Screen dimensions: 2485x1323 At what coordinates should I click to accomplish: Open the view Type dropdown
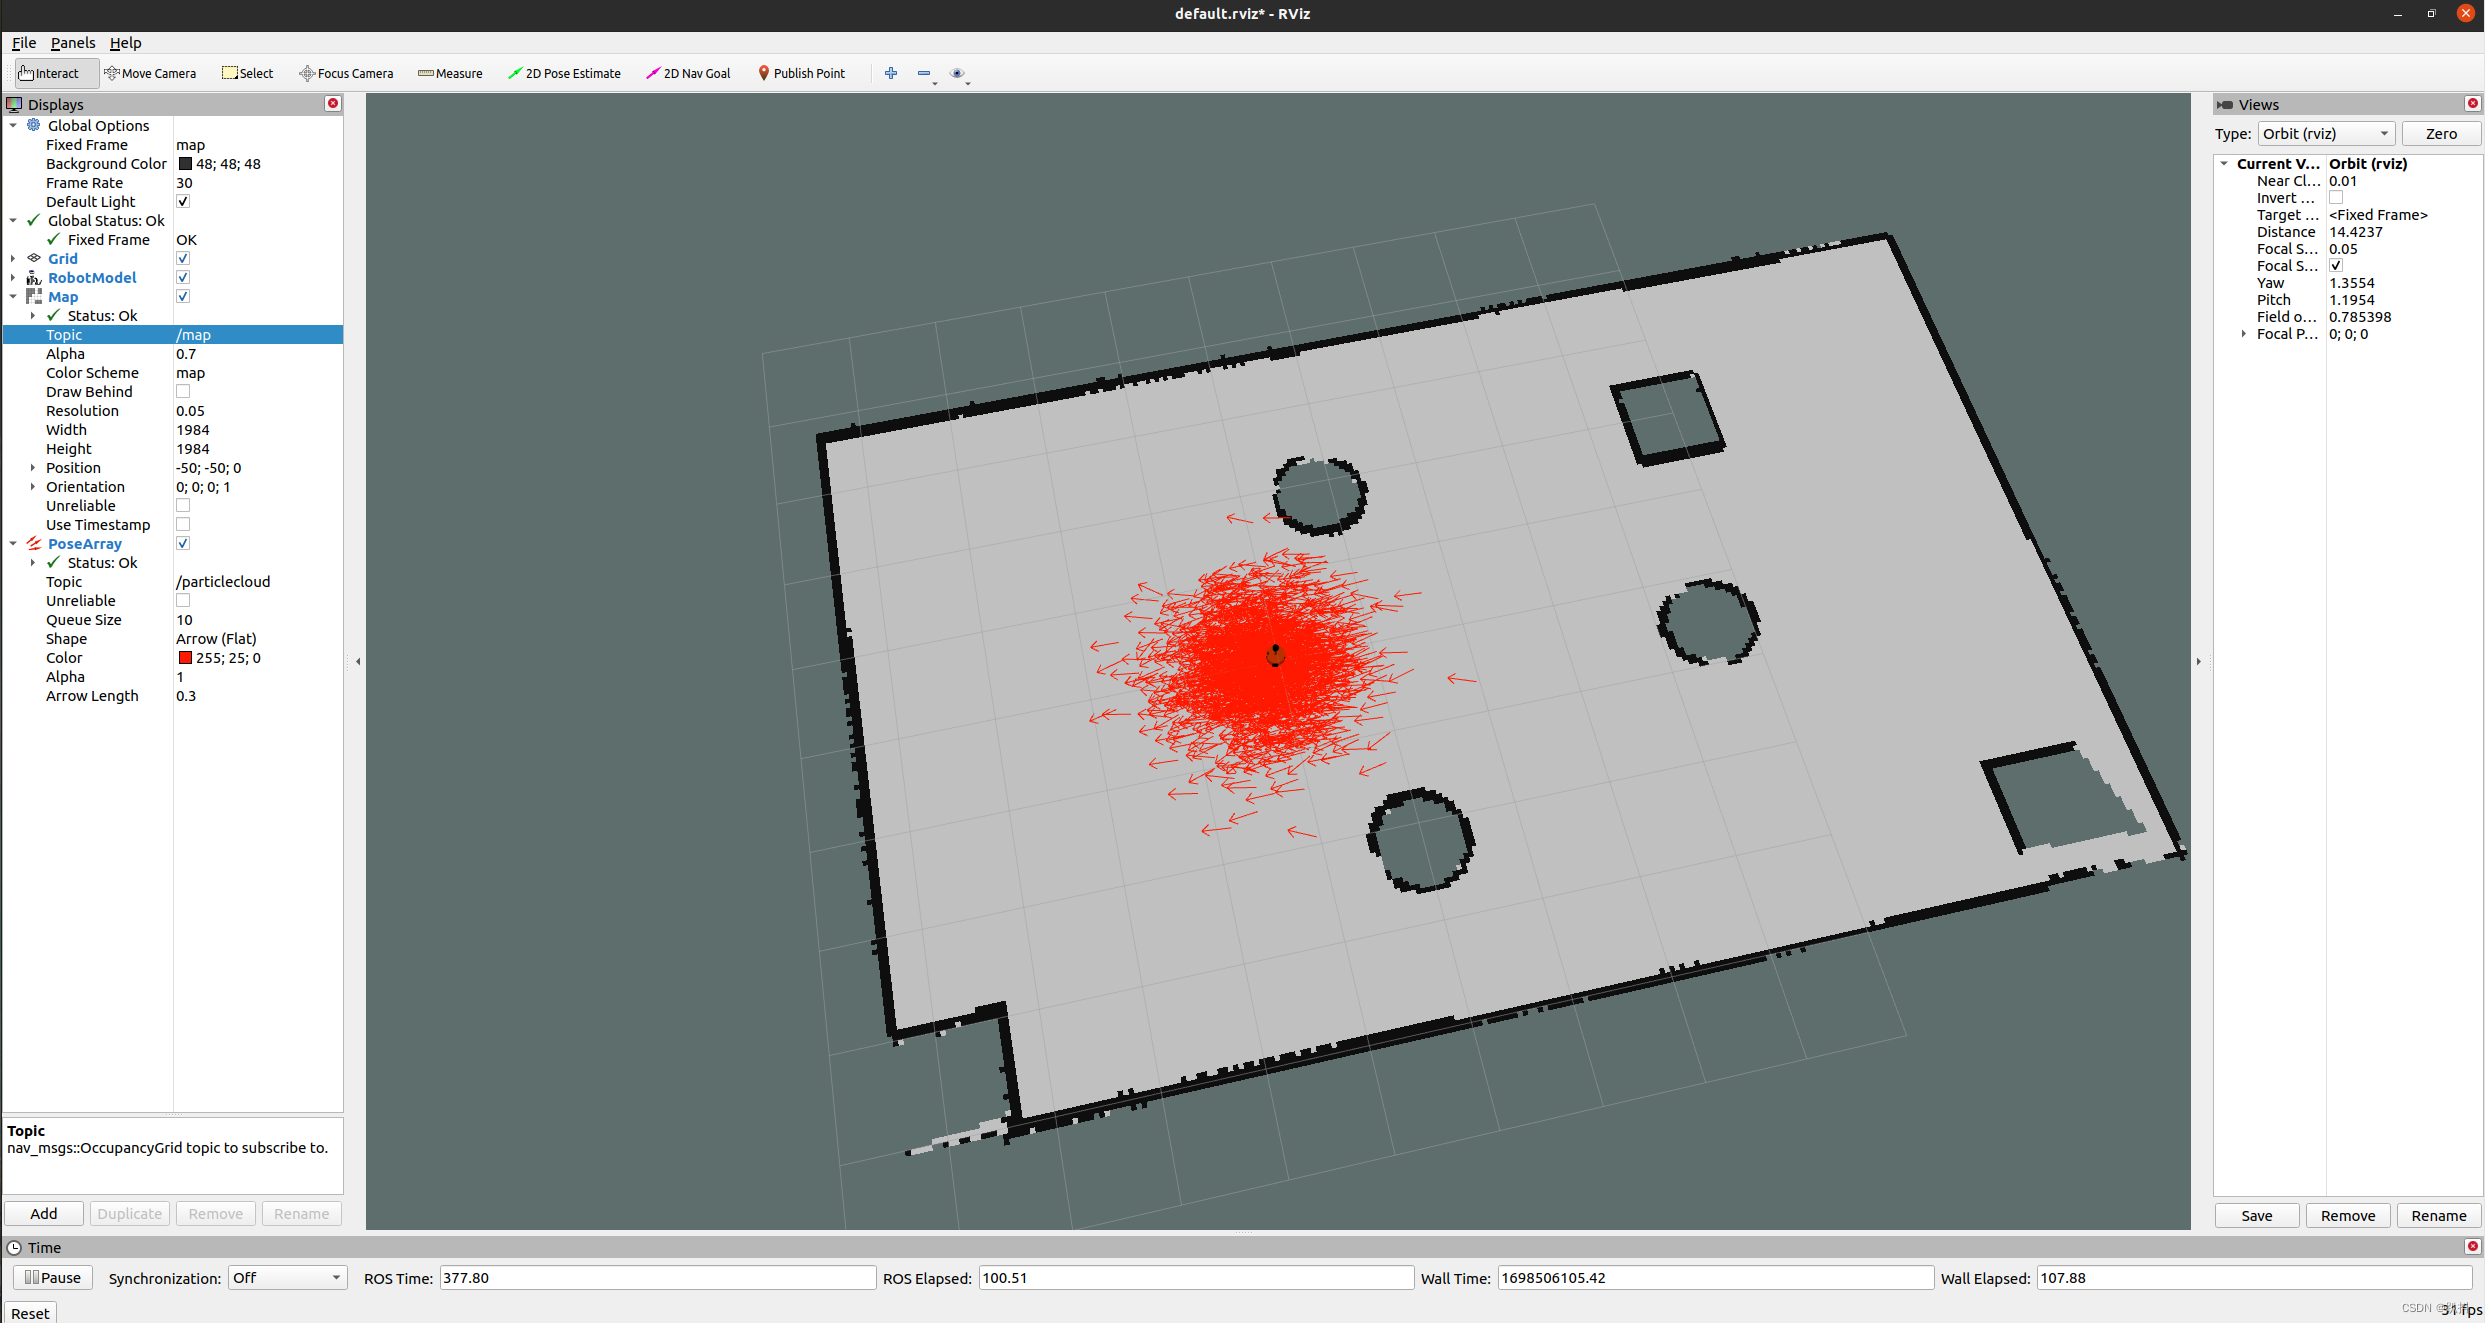pyautogui.click(x=2325, y=134)
